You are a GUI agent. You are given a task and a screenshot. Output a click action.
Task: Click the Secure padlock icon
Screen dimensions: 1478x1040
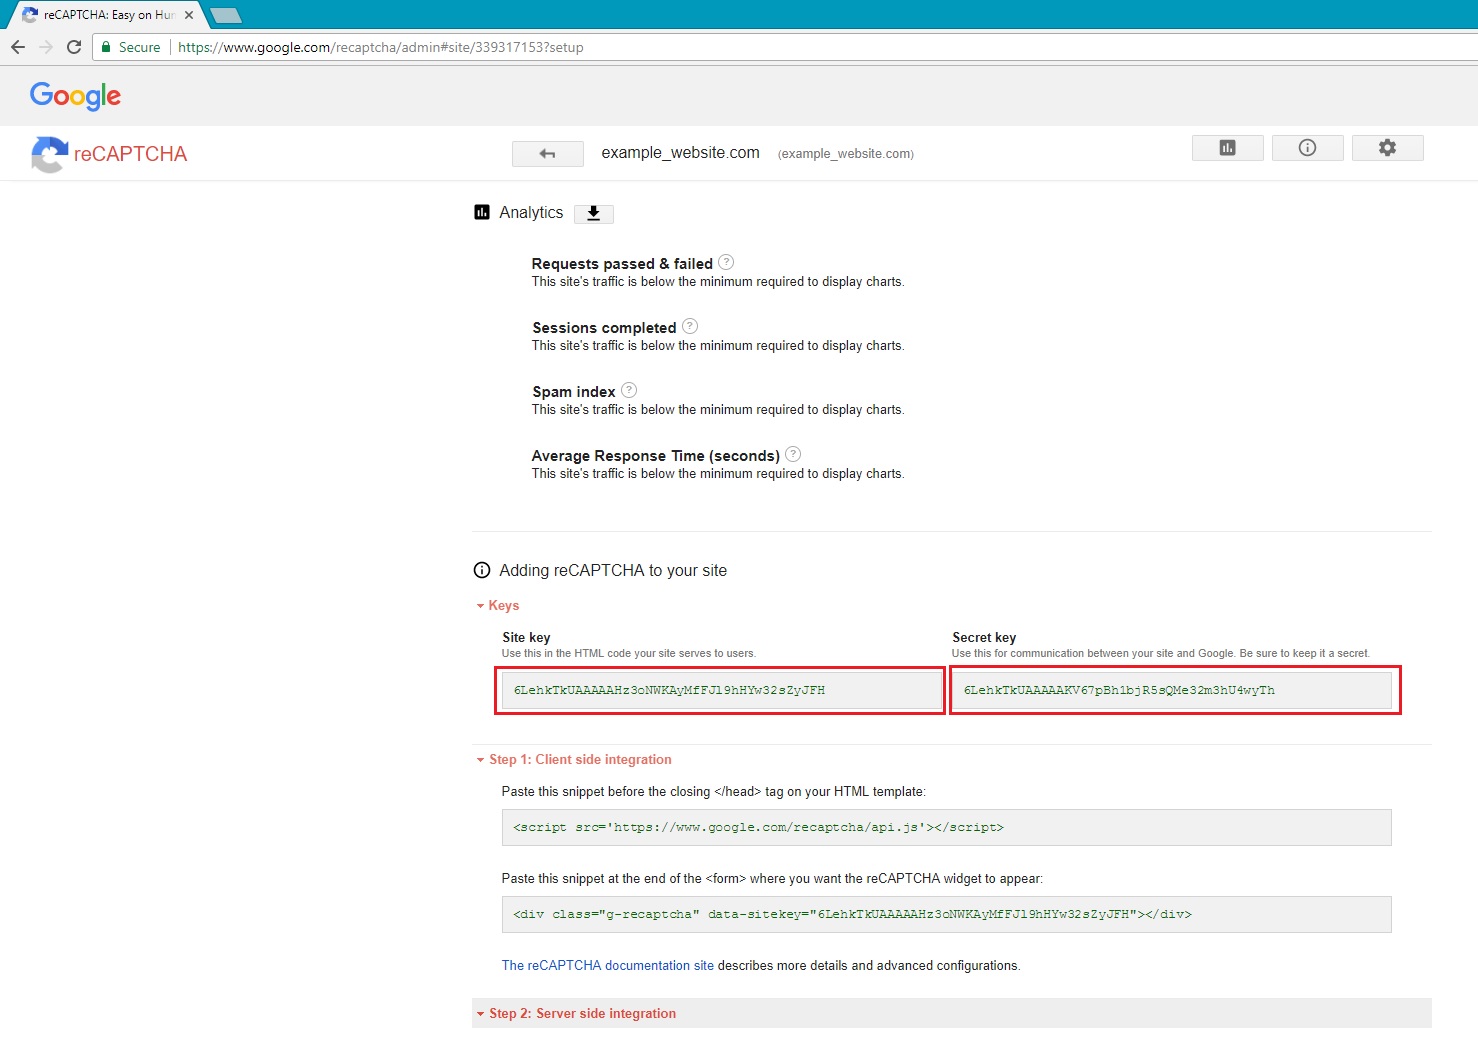pyautogui.click(x=106, y=47)
